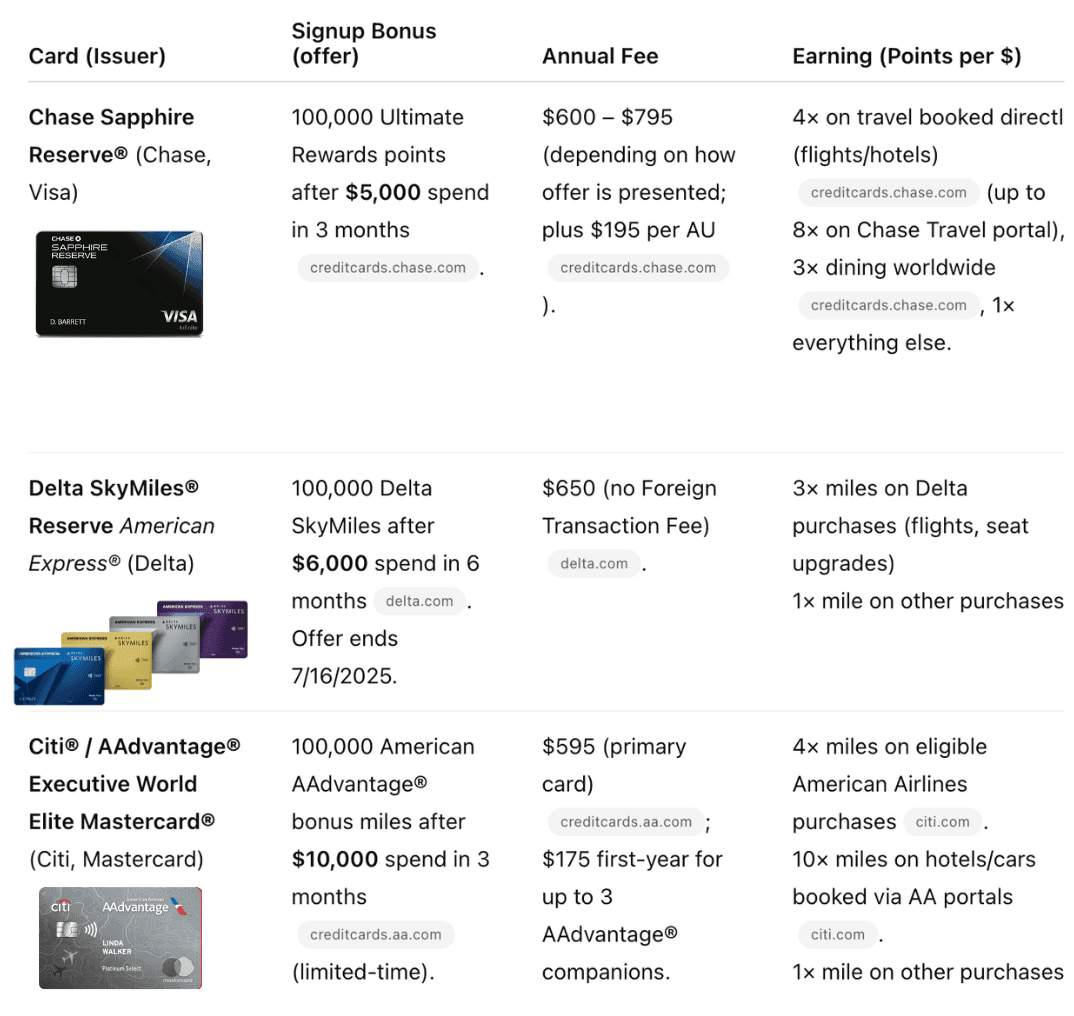Open creditcards.aa.com link in Signup Bonus column
This screenshot has width=1074, height=1016.
(x=375, y=934)
